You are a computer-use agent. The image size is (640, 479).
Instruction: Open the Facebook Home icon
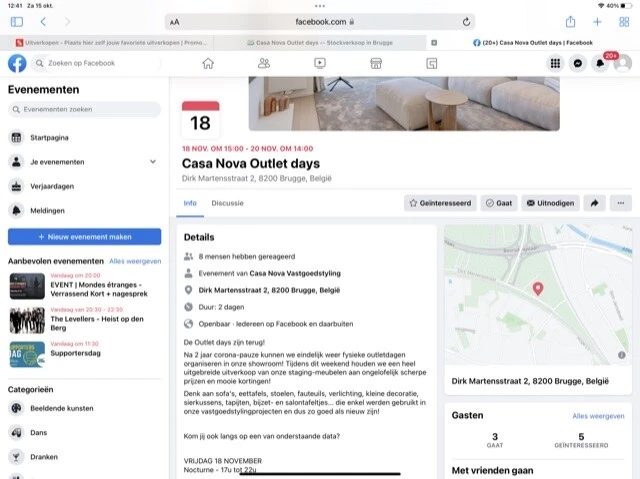click(x=208, y=63)
